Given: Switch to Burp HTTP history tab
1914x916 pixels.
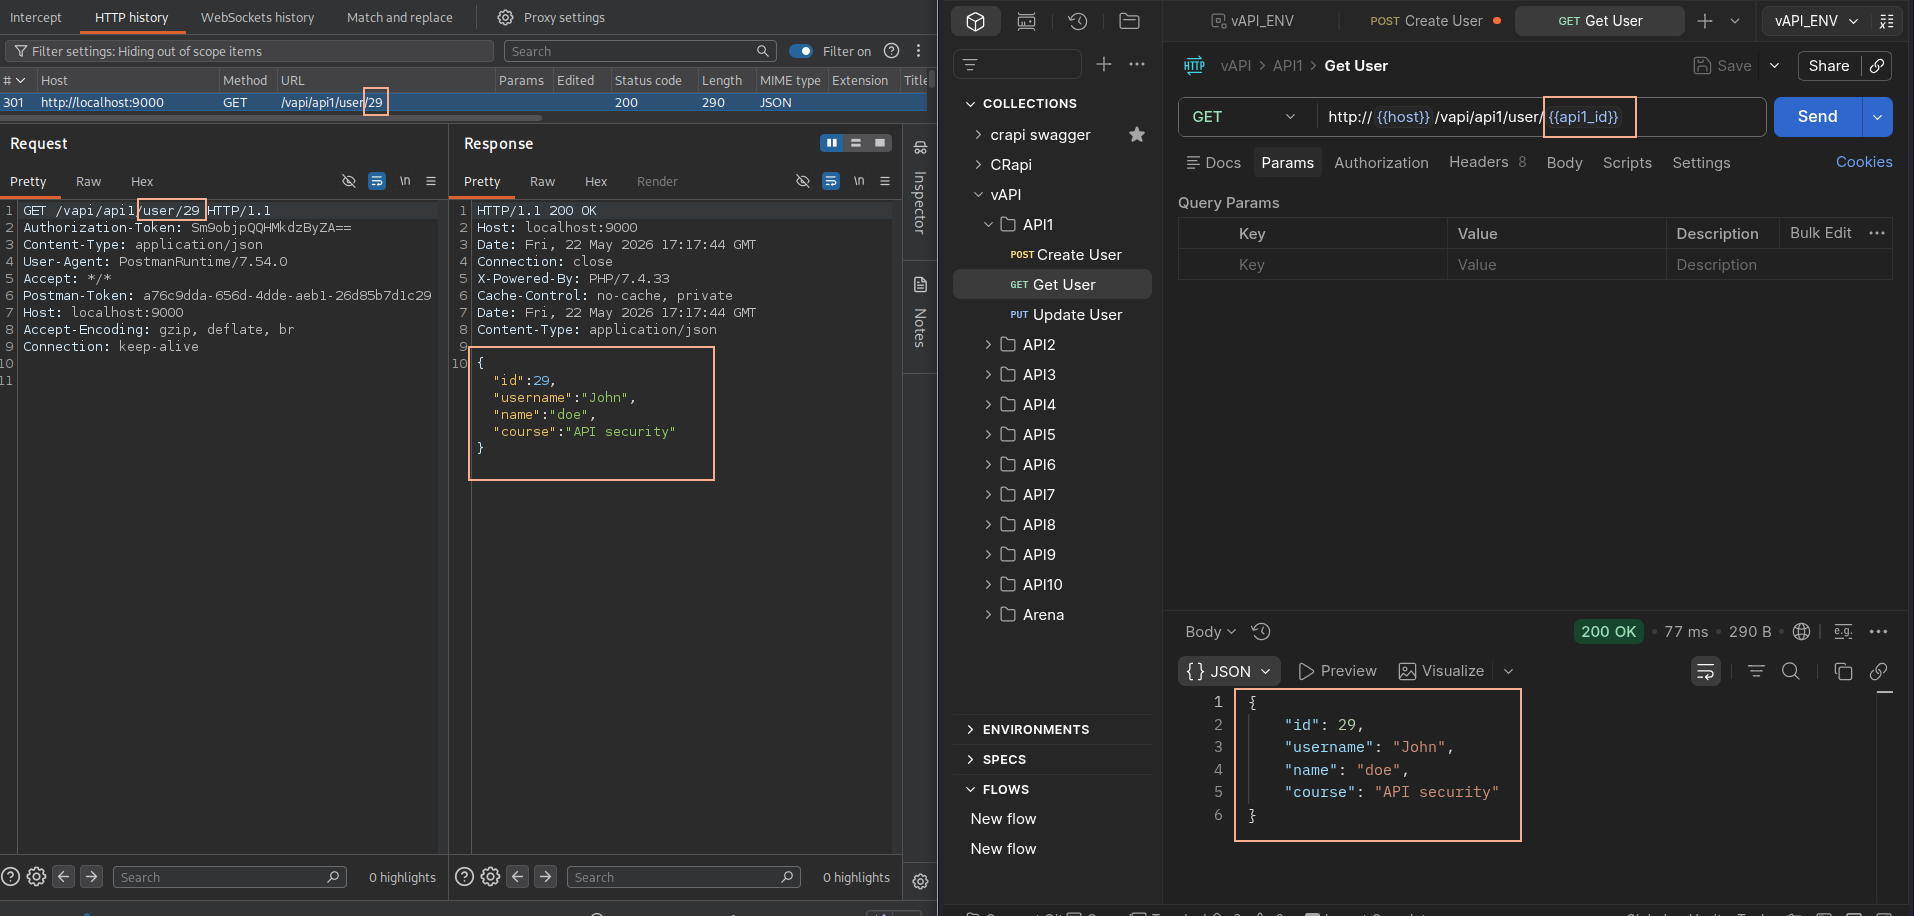Looking at the screenshot, I should point(132,17).
